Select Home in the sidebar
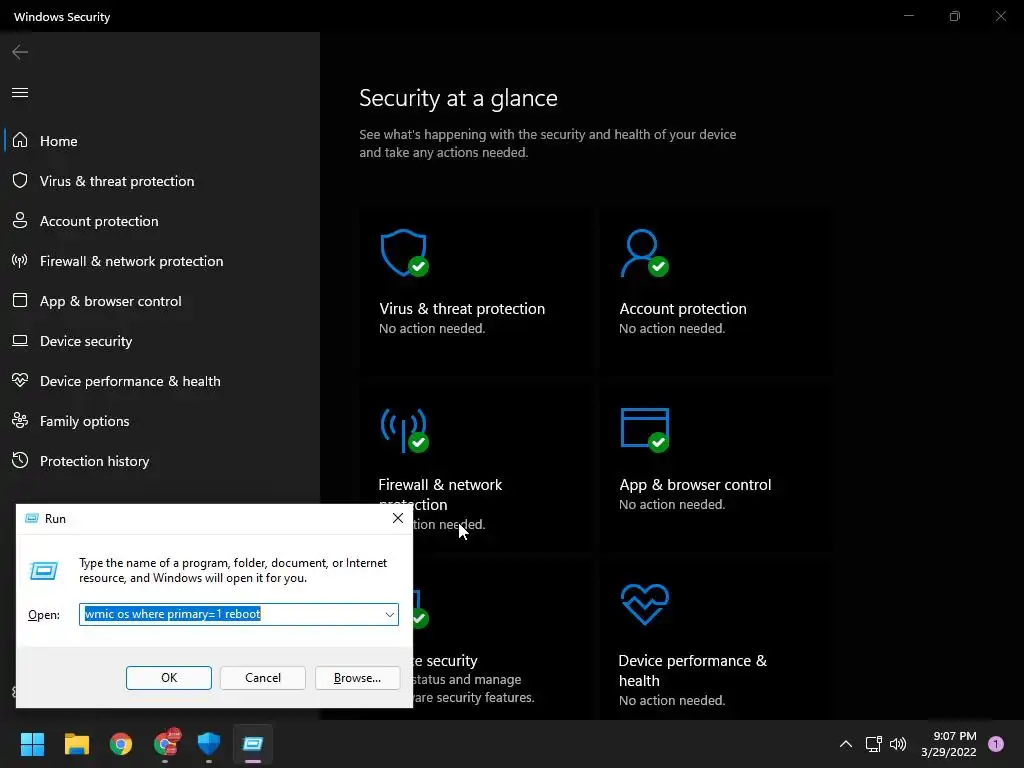 (x=160, y=141)
